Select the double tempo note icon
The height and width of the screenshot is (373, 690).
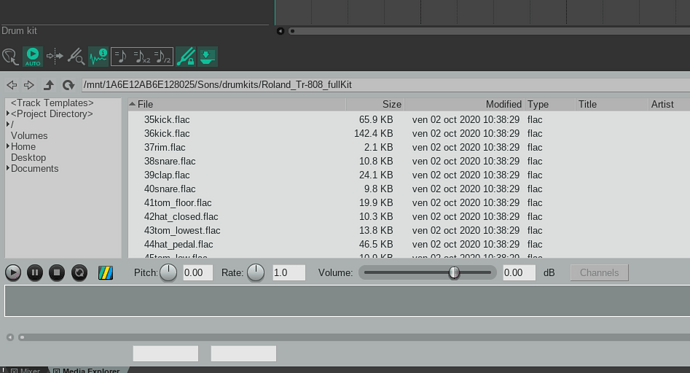[142, 57]
